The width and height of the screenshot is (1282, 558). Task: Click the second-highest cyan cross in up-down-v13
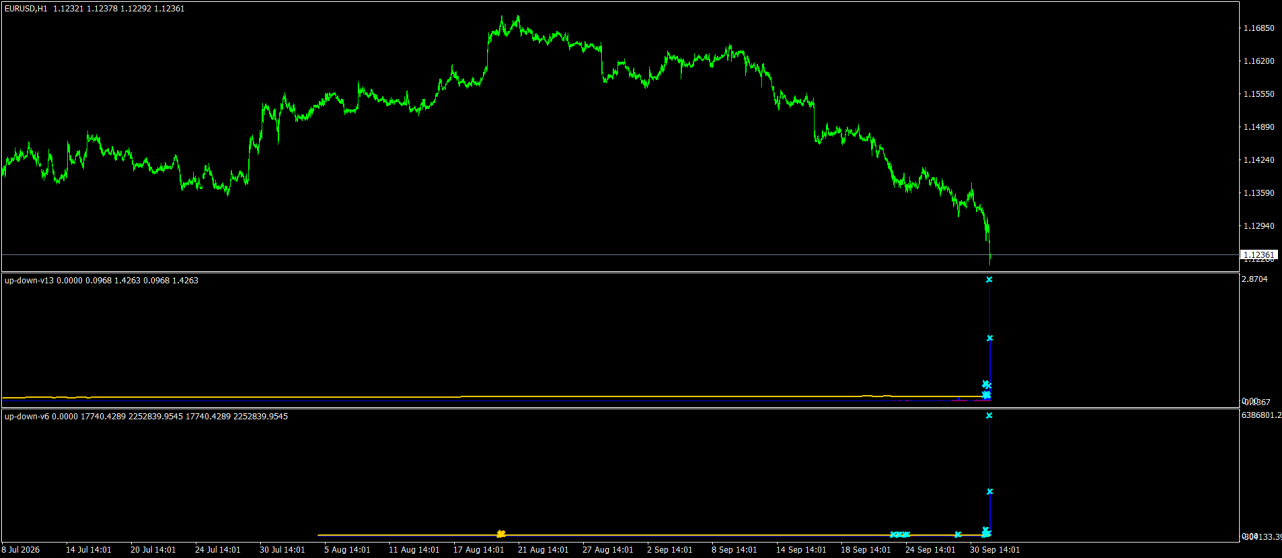[989, 338]
